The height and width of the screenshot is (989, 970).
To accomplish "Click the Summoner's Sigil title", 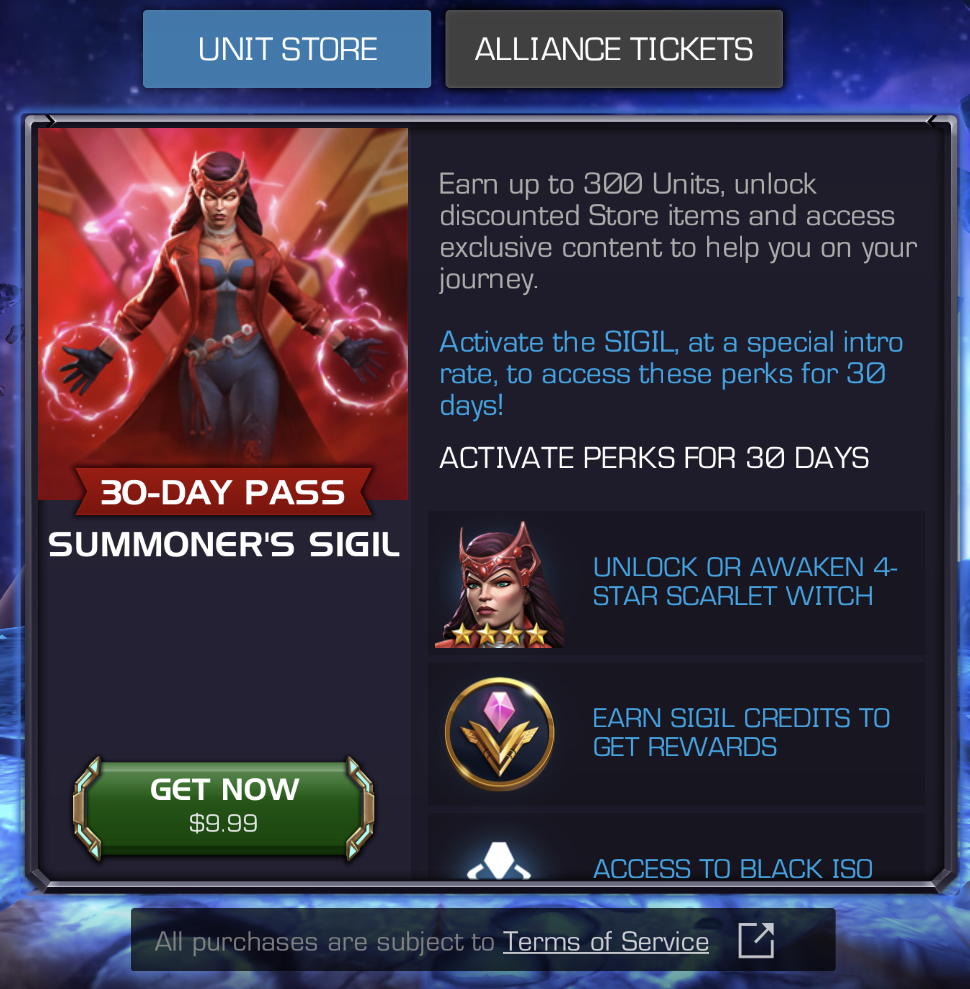I will [224, 544].
